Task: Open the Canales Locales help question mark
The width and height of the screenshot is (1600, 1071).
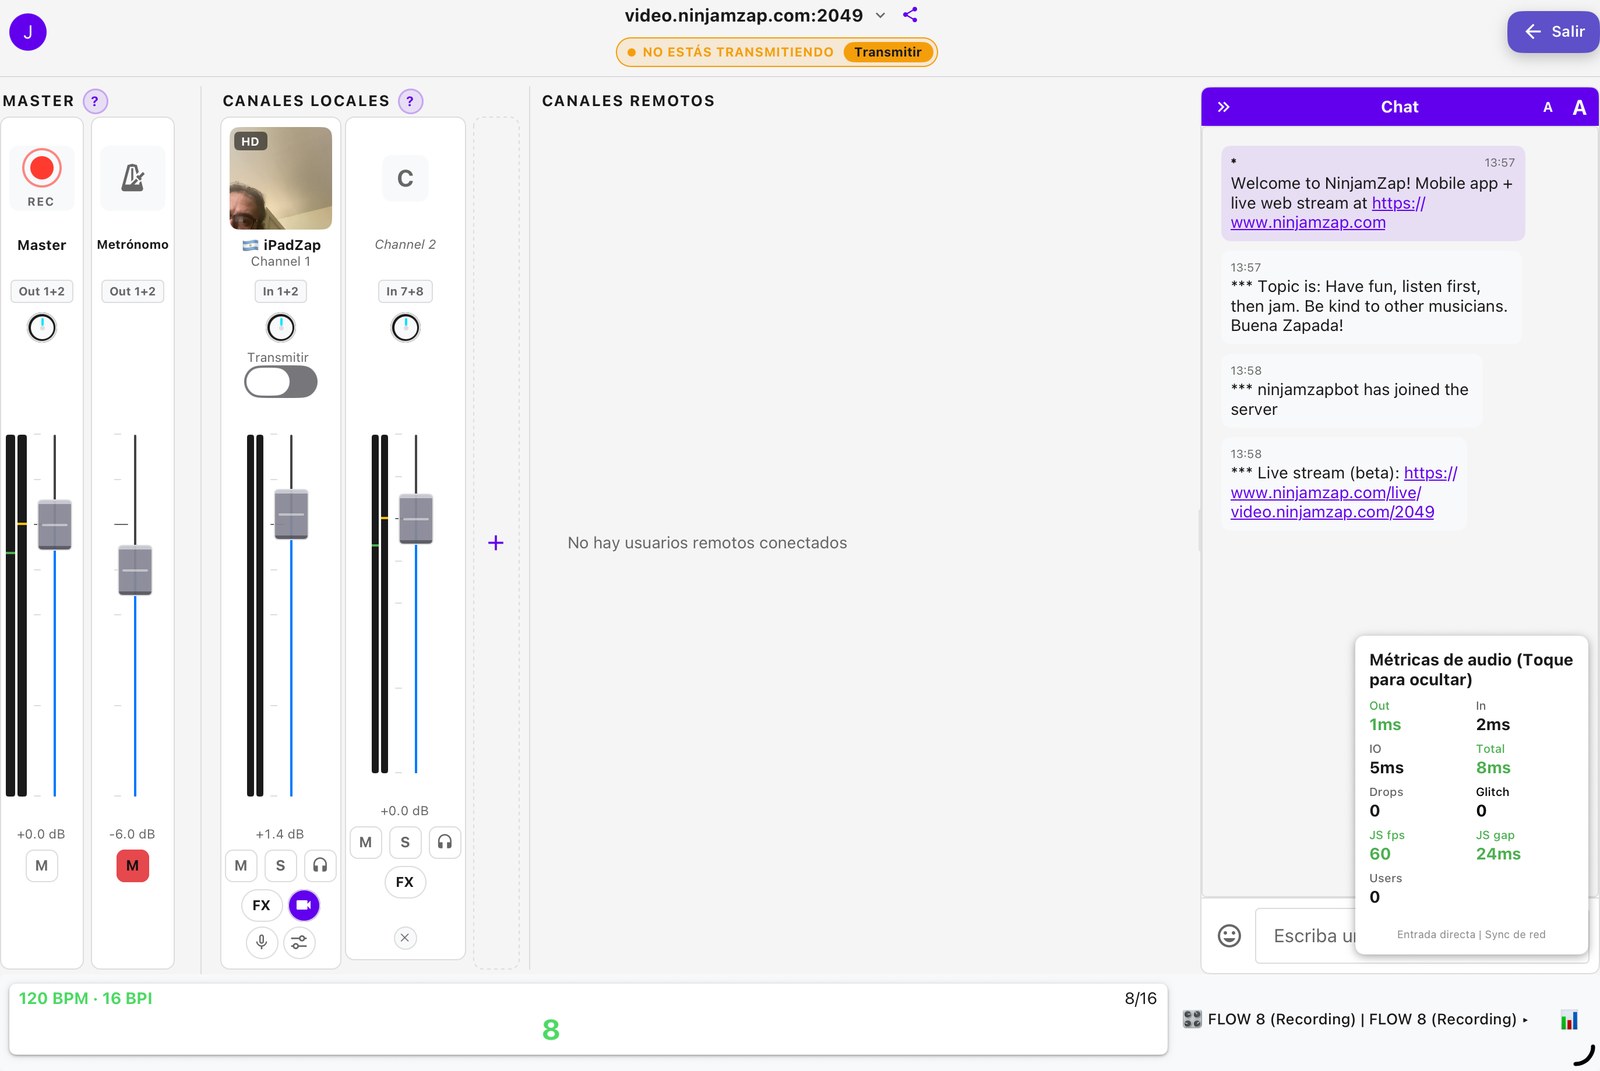Action: (410, 101)
